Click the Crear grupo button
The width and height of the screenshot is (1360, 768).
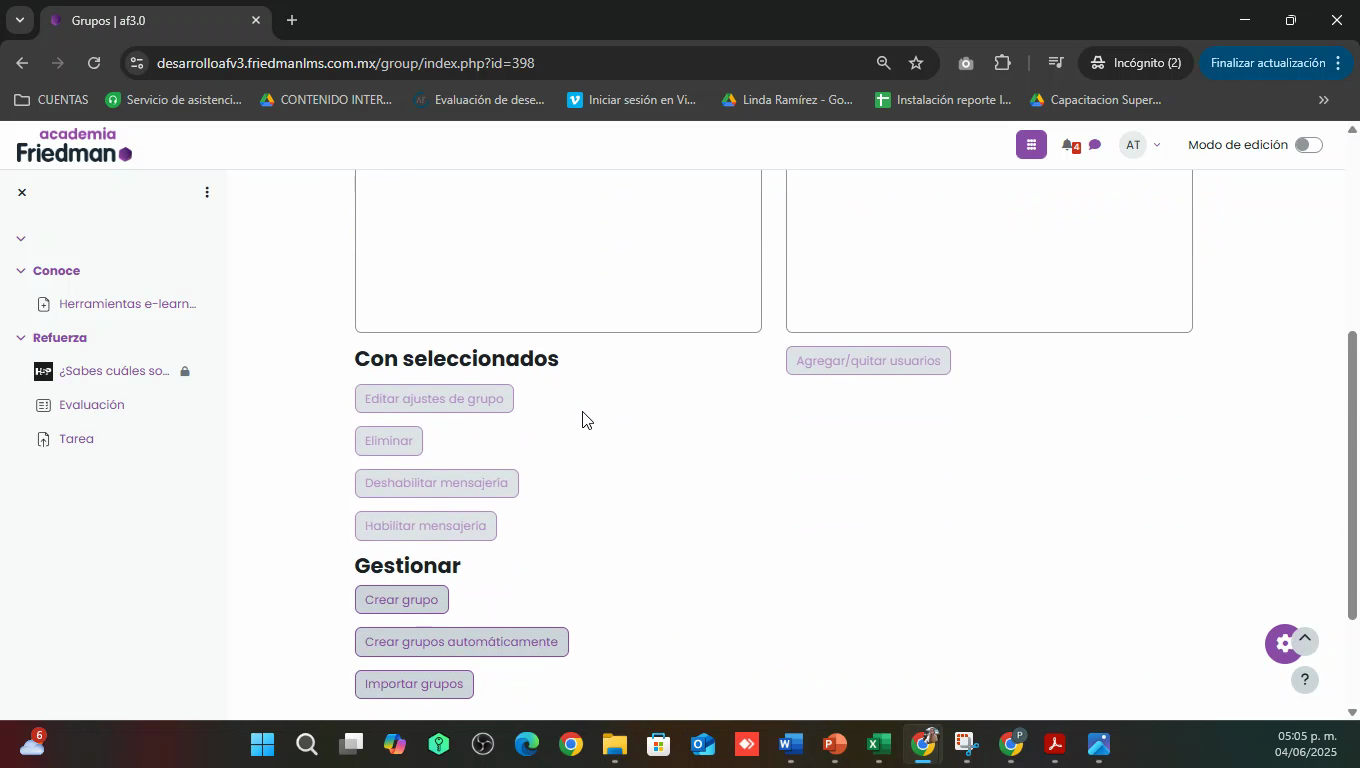coord(401,600)
